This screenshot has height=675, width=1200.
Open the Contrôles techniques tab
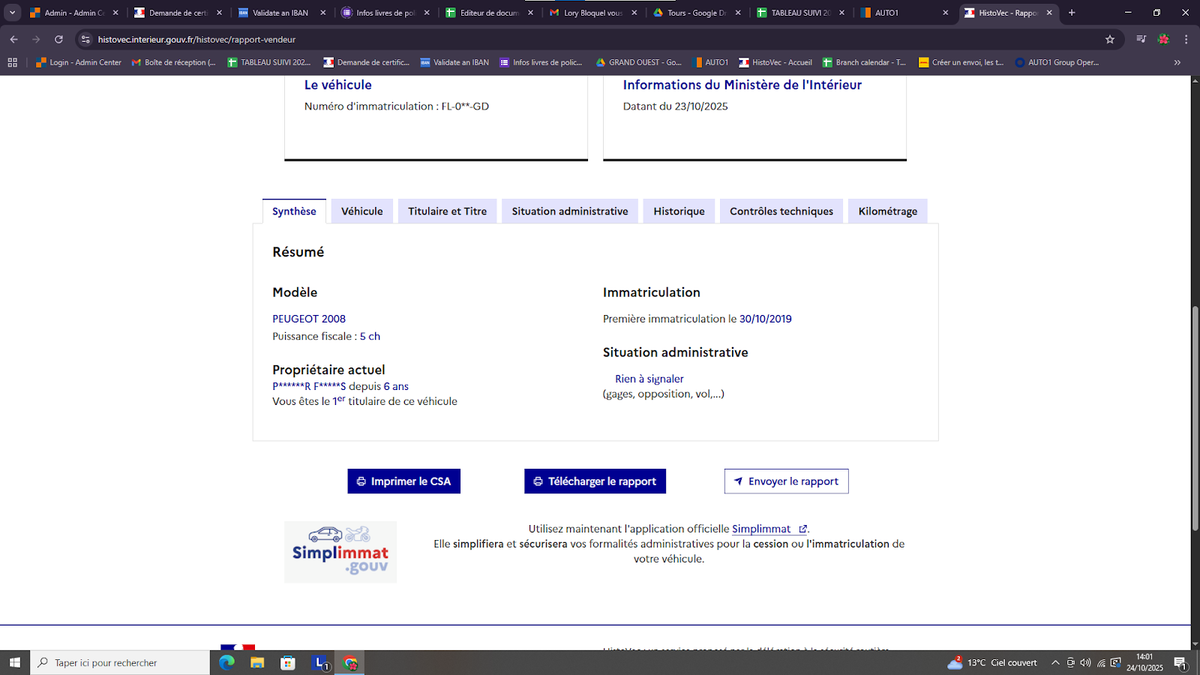click(x=781, y=211)
